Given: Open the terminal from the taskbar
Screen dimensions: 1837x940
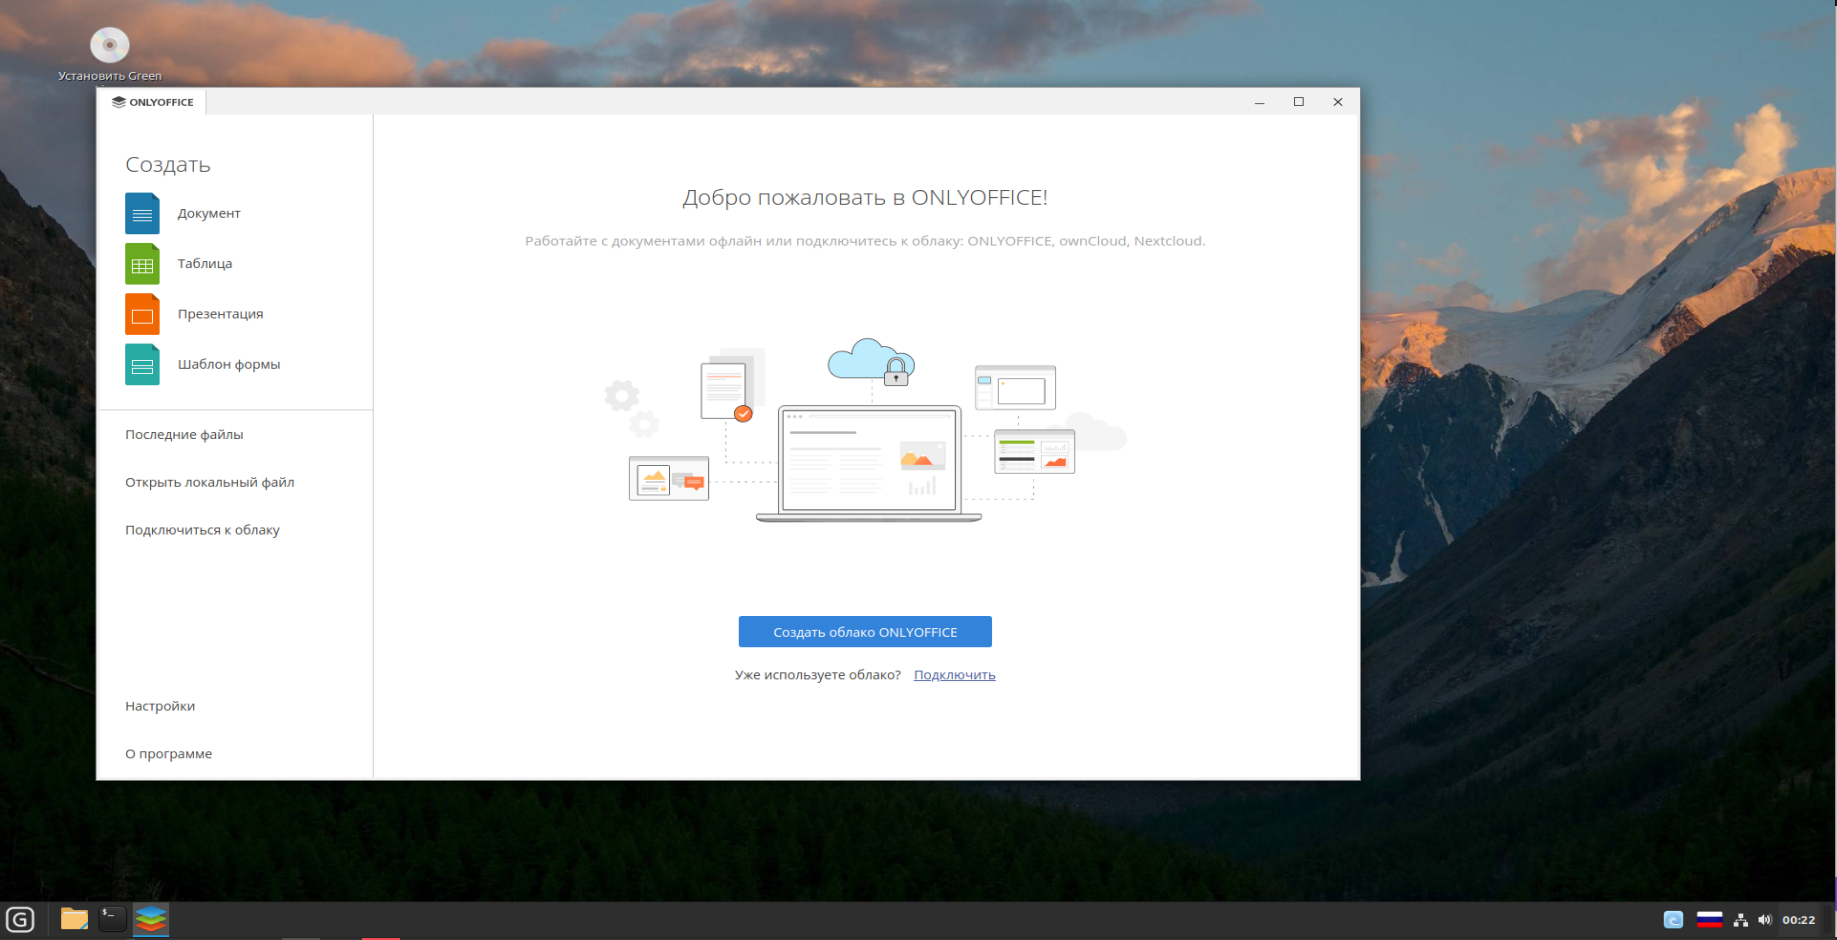Looking at the screenshot, I should pyautogui.click(x=112, y=919).
